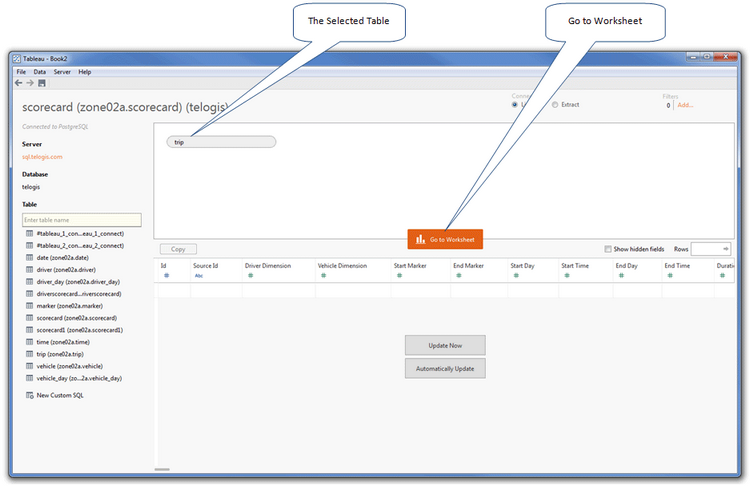Click the sql.telogis.com server link

tap(42, 156)
